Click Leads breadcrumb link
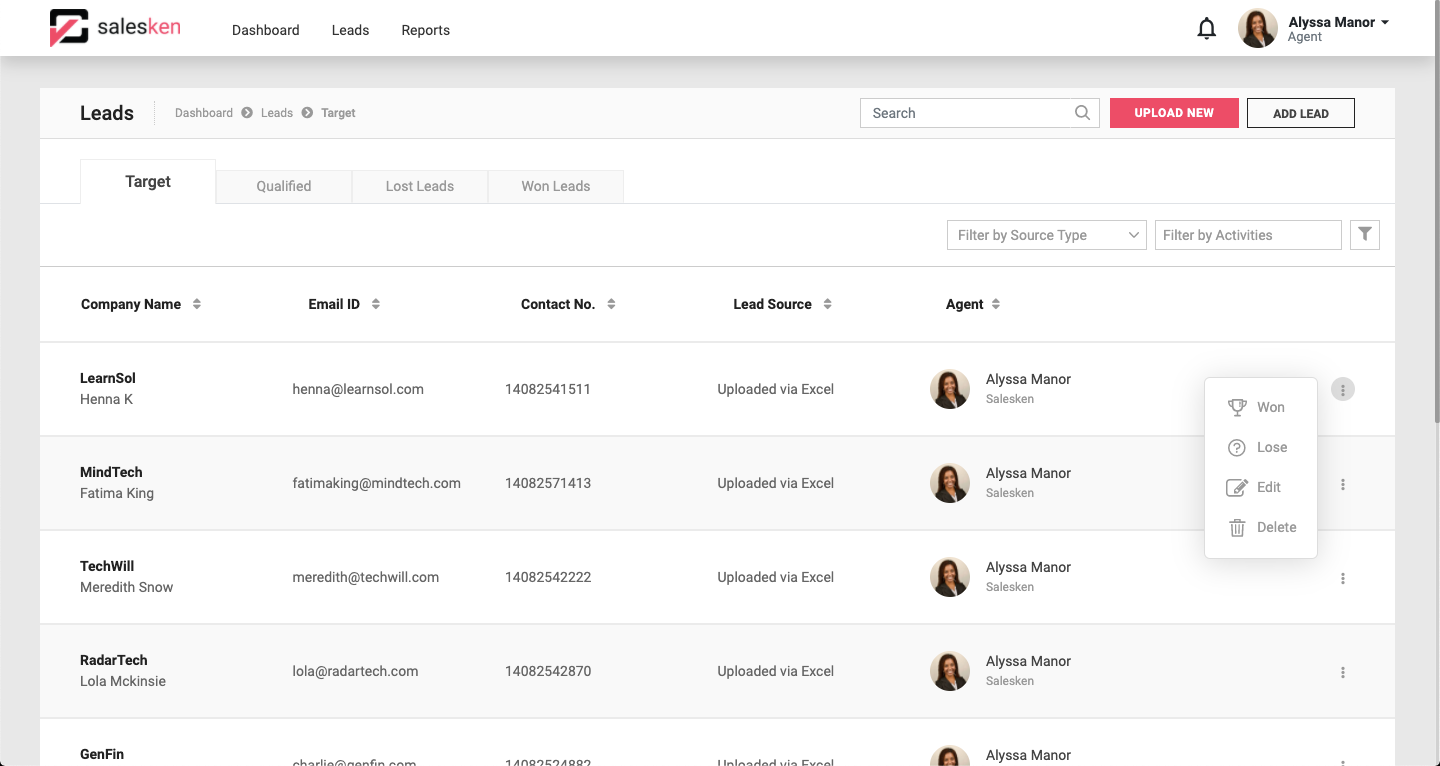Viewport: 1440px width, 766px height. pos(277,113)
